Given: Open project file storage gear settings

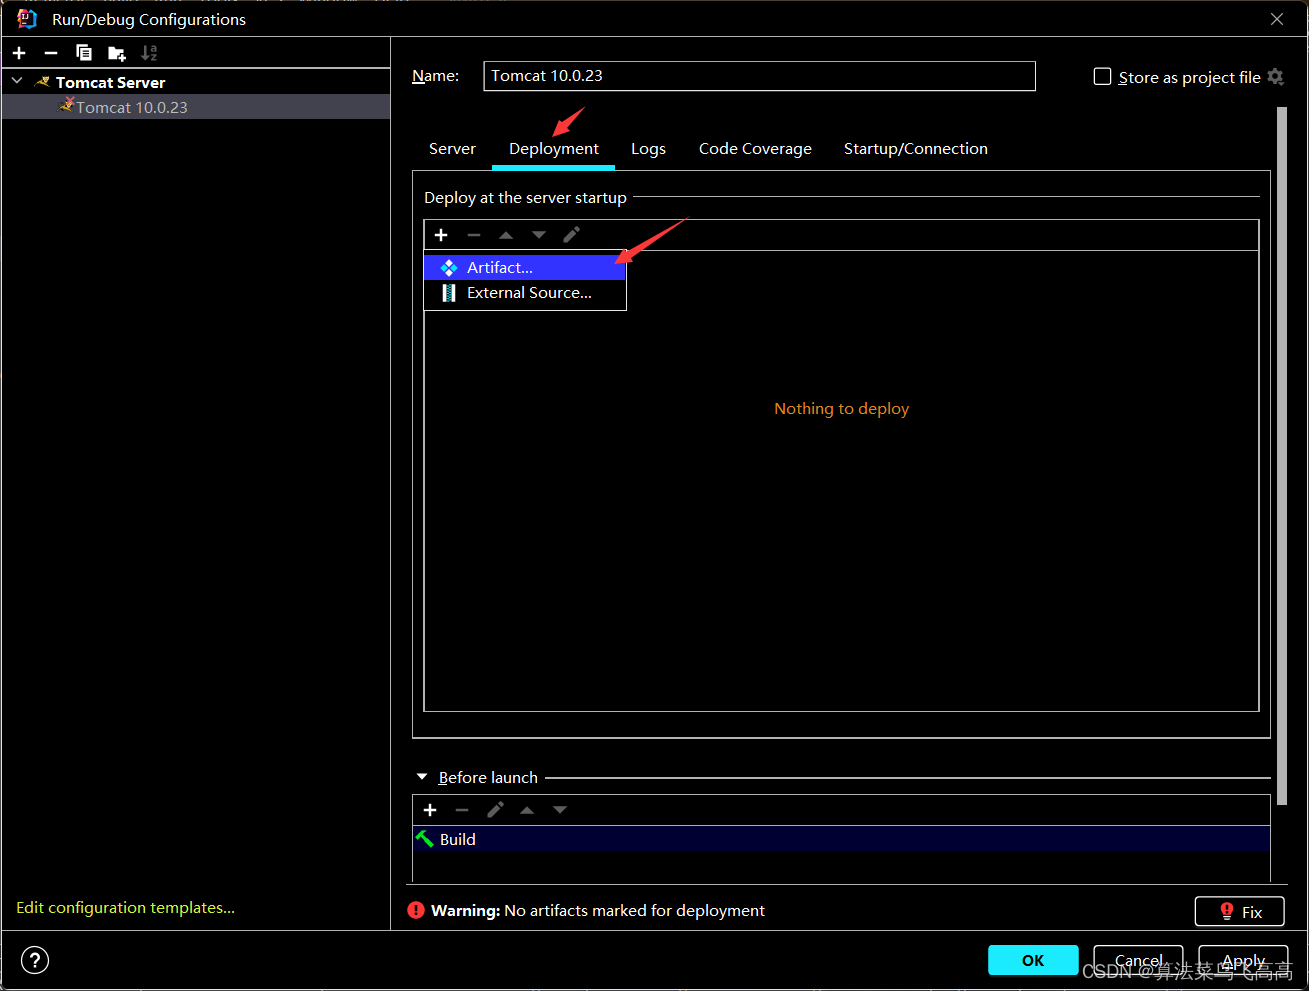Looking at the screenshot, I should pyautogui.click(x=1275, y=77).
